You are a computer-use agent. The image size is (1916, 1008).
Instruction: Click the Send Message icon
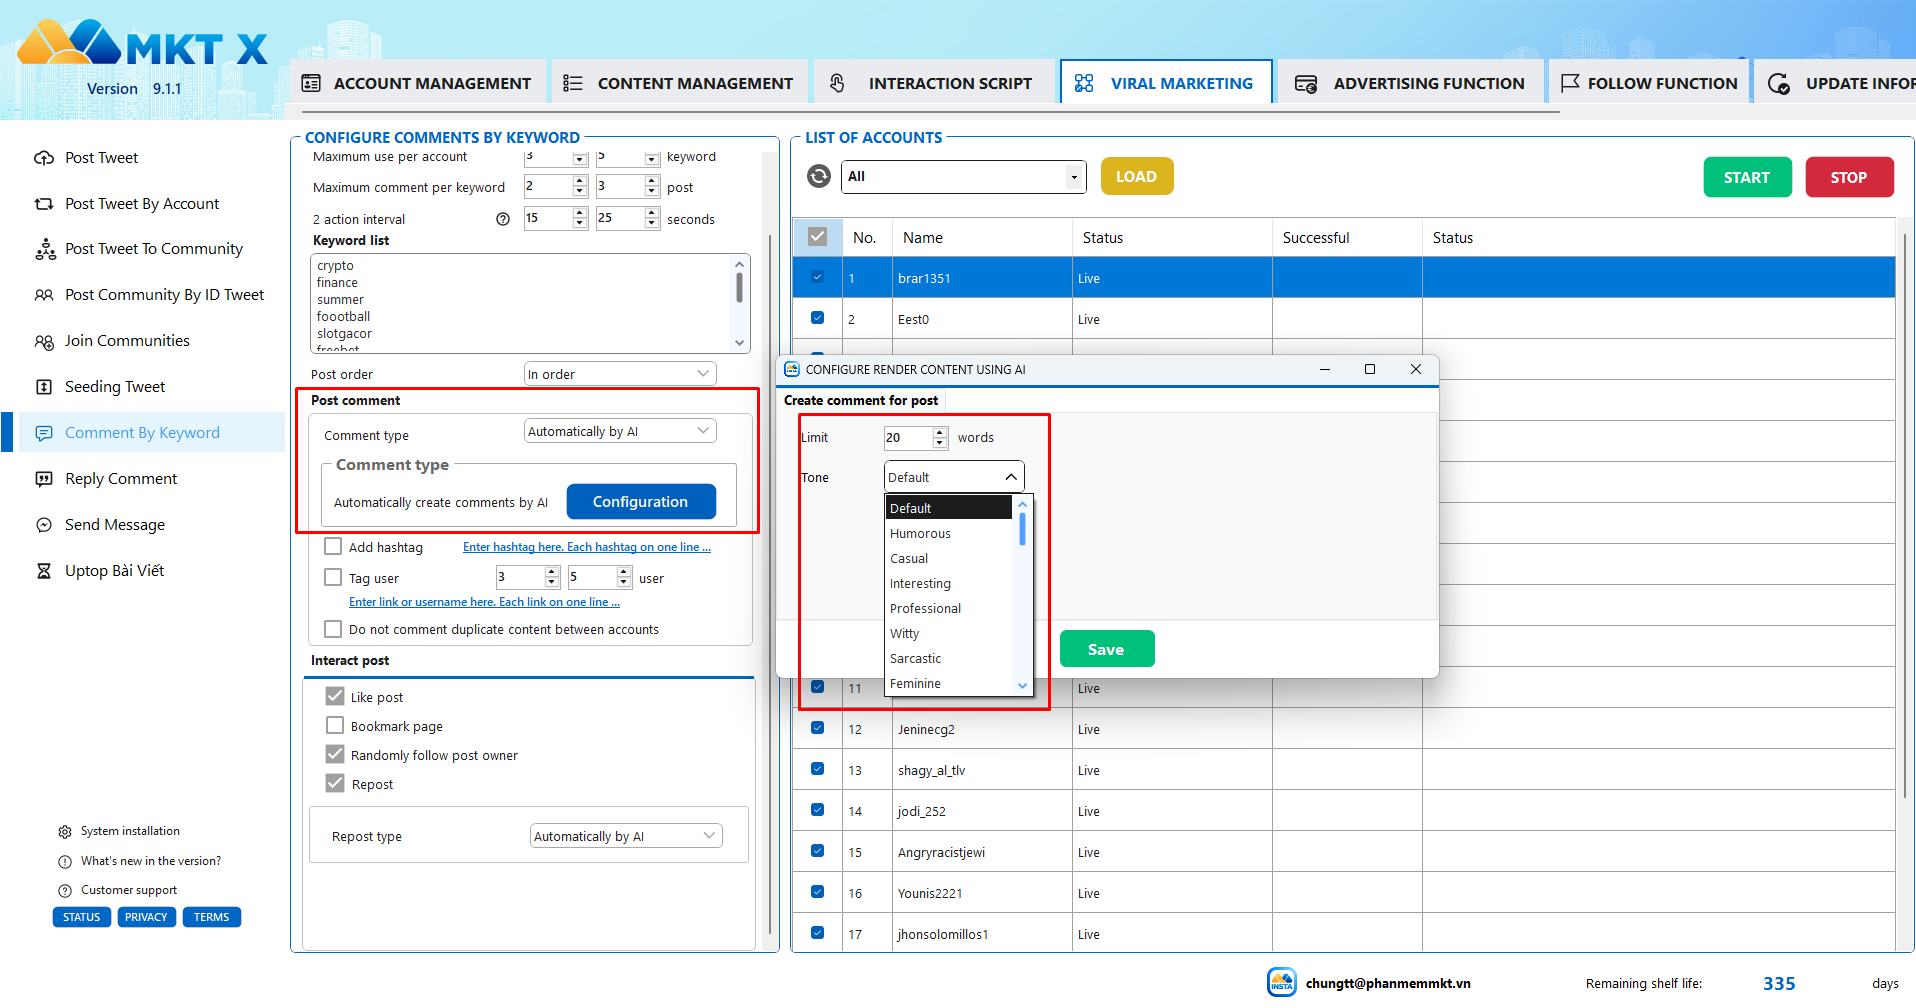point(44,525)
